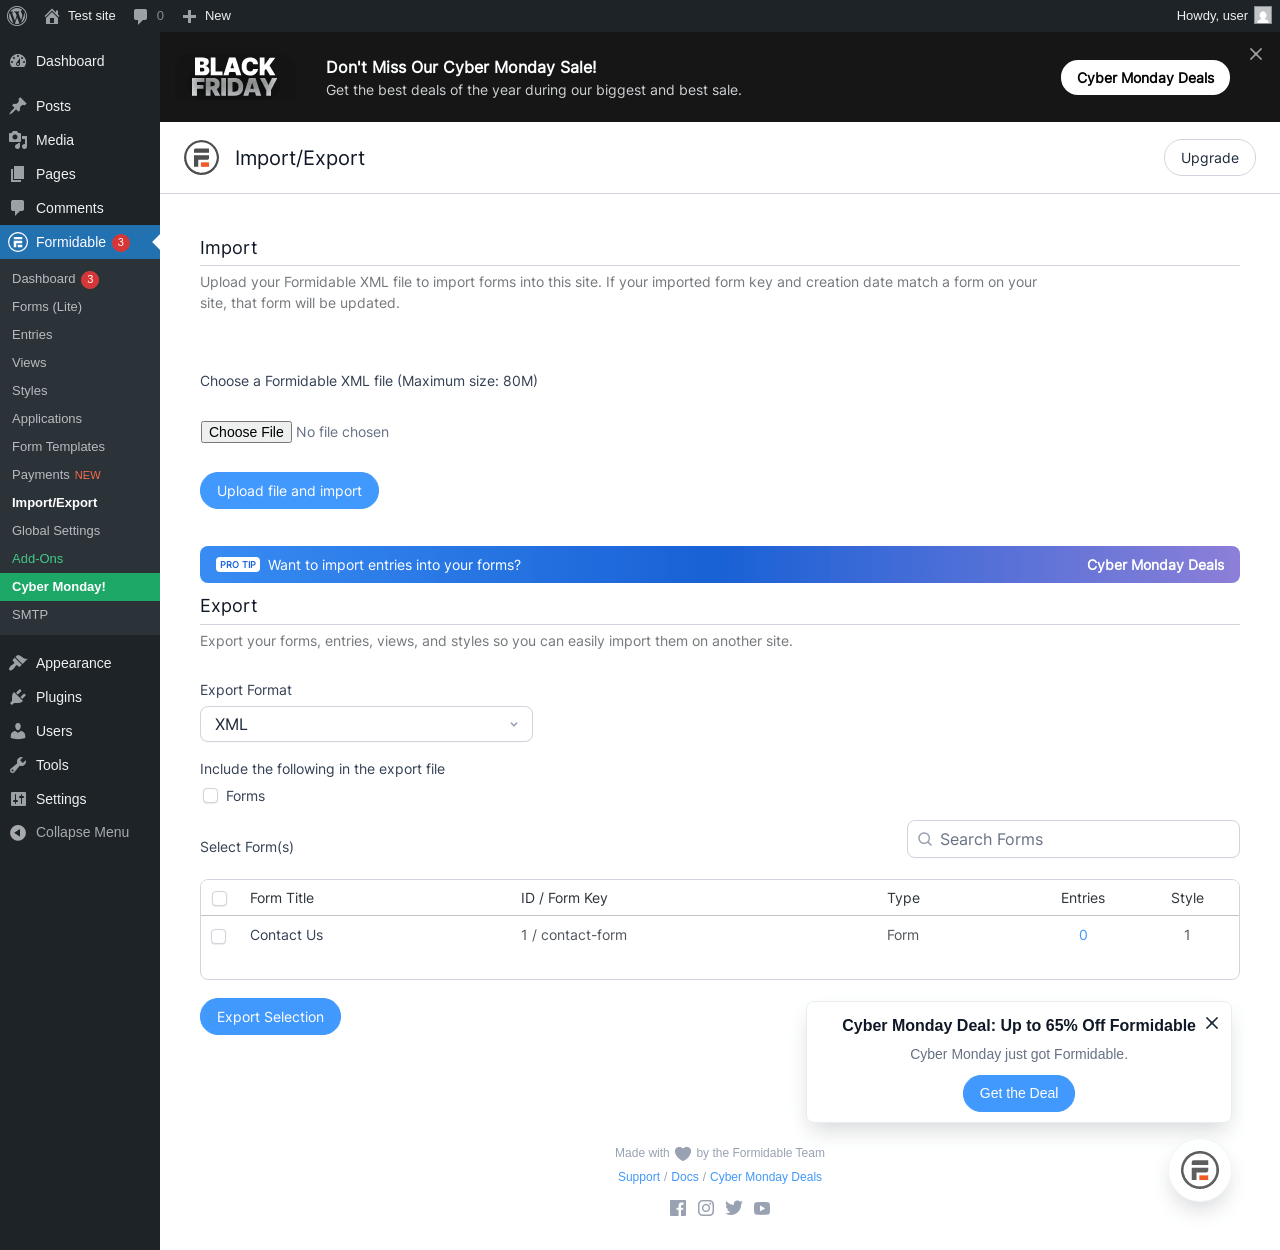Click the Media icon in sidebar
This screenshot has width=1280, height=1250.
18,140
